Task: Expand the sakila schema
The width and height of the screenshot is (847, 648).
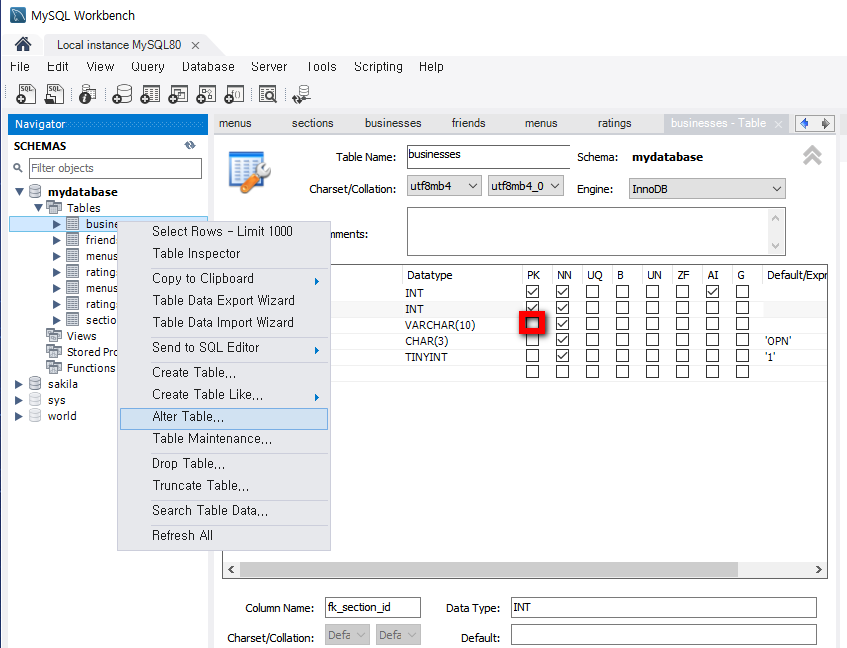Action: [x=18, y=384]
